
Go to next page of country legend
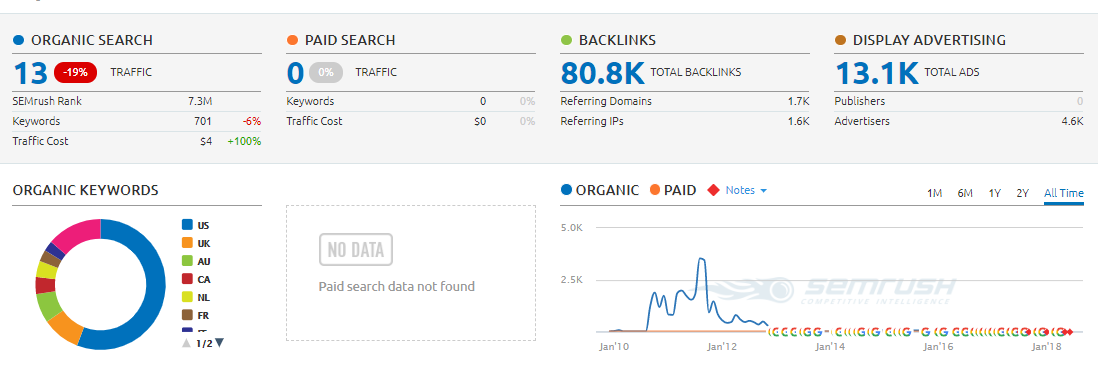(219, 343)
